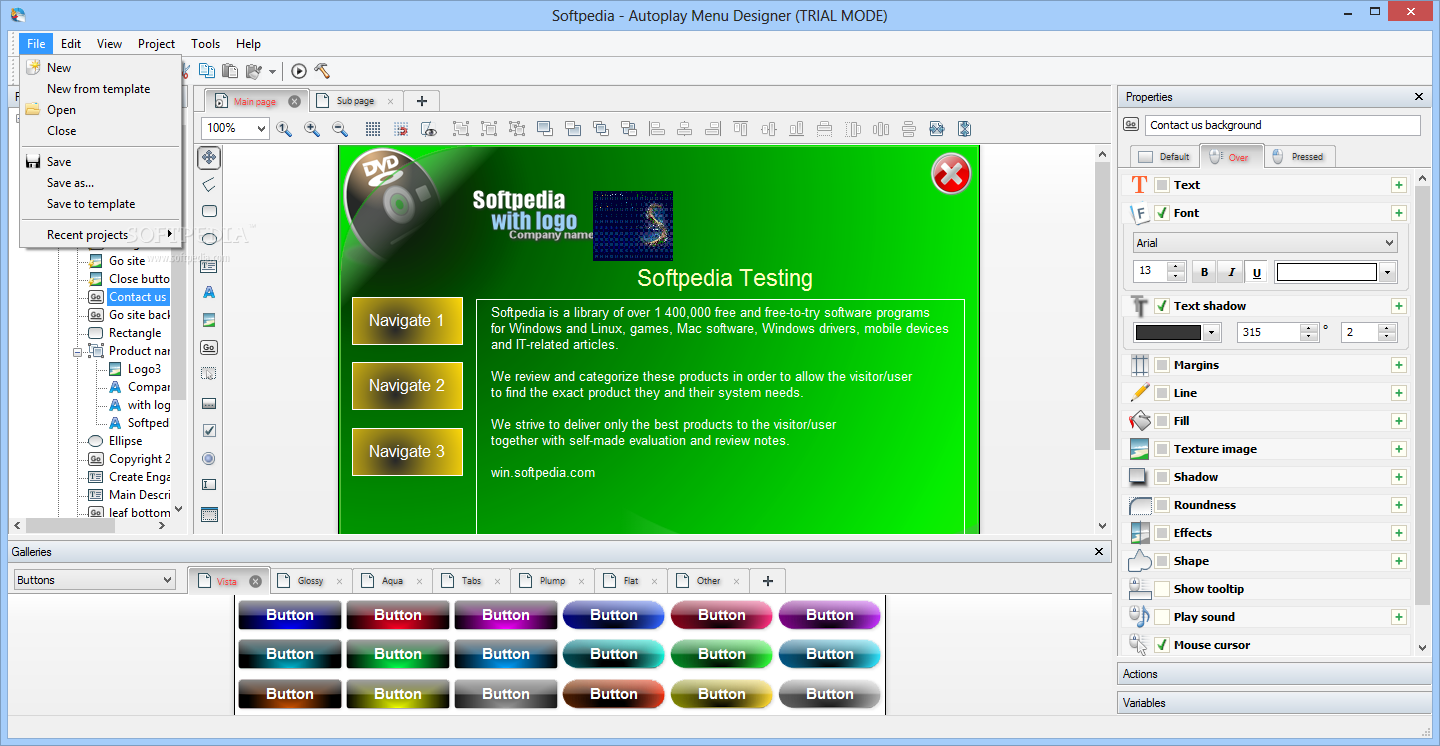Viewport: 1440px width, 746px height.
Task: Expand the Text property plus button
Action: [x=1399, y=185]
